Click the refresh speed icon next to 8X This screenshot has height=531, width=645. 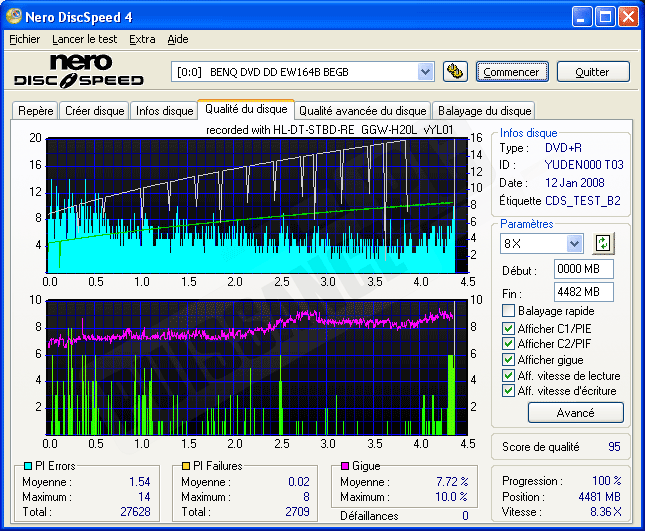[602, 243]
